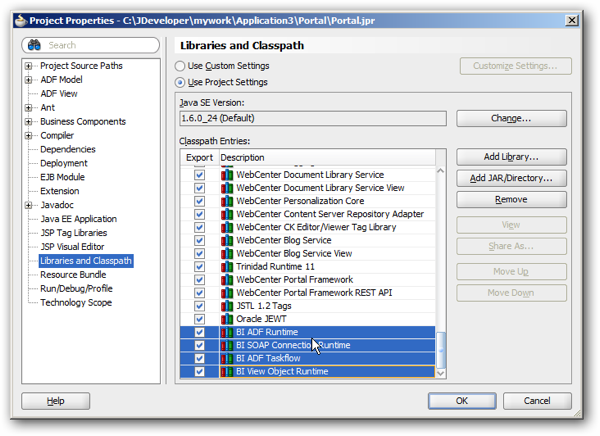
Task: Open Help for project properties
Action: click(55, 401)
